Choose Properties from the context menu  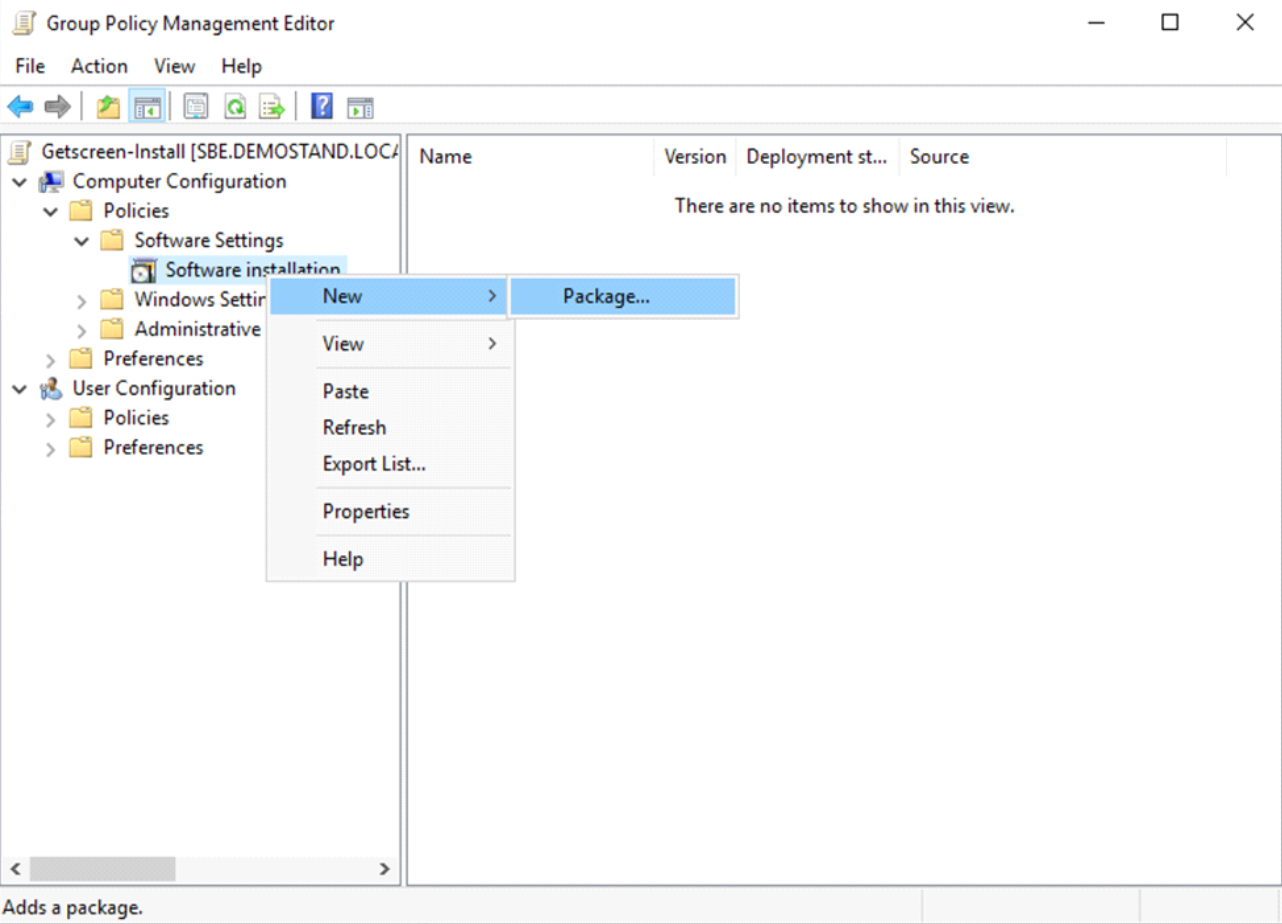pos(366,512)
